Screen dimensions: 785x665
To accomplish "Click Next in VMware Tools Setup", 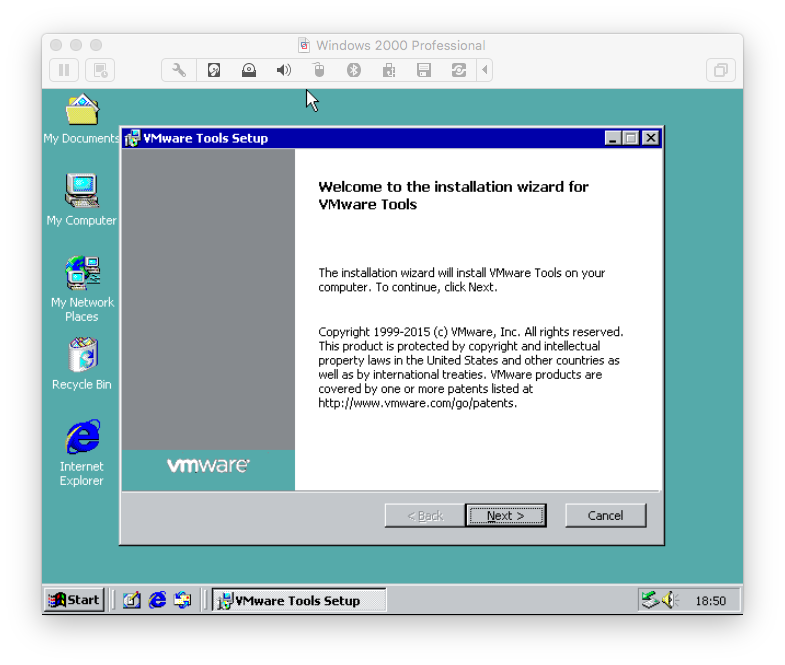I will click(x=506, y=515).
